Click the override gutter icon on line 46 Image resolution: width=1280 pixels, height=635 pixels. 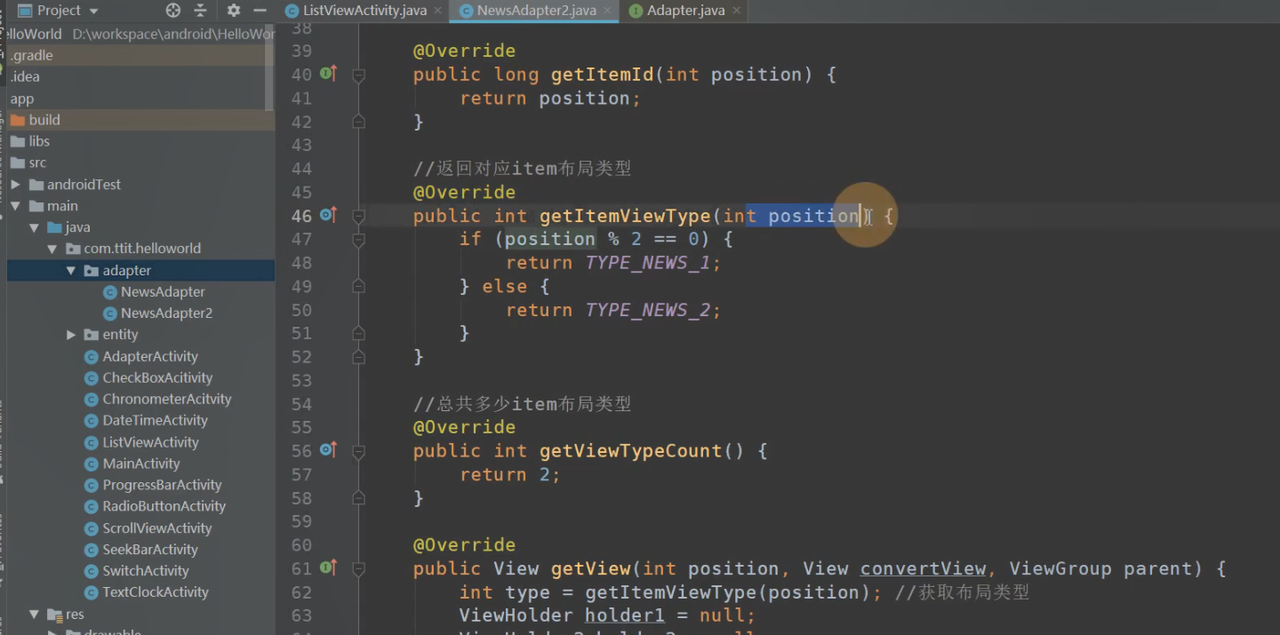tap(328, 215)
